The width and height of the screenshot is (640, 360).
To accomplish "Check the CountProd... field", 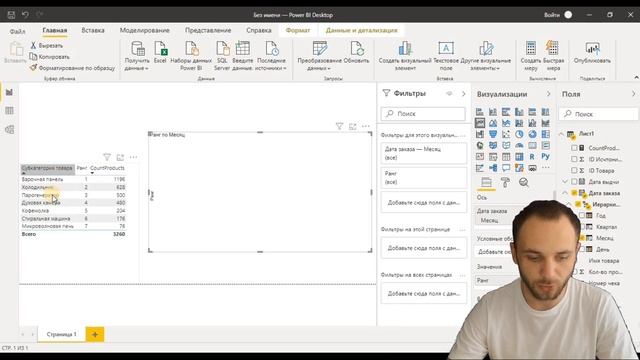I will coord(574,148).
